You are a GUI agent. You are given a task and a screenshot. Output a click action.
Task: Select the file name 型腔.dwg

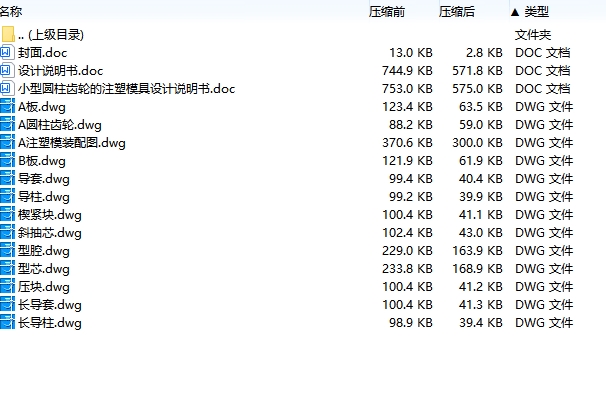click(44, 251)
